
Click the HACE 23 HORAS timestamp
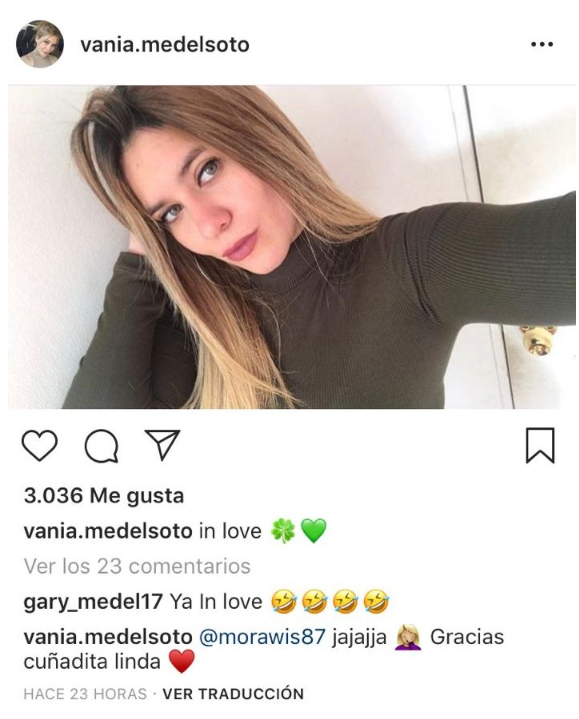pyautogui.click(x=85, y=693)
